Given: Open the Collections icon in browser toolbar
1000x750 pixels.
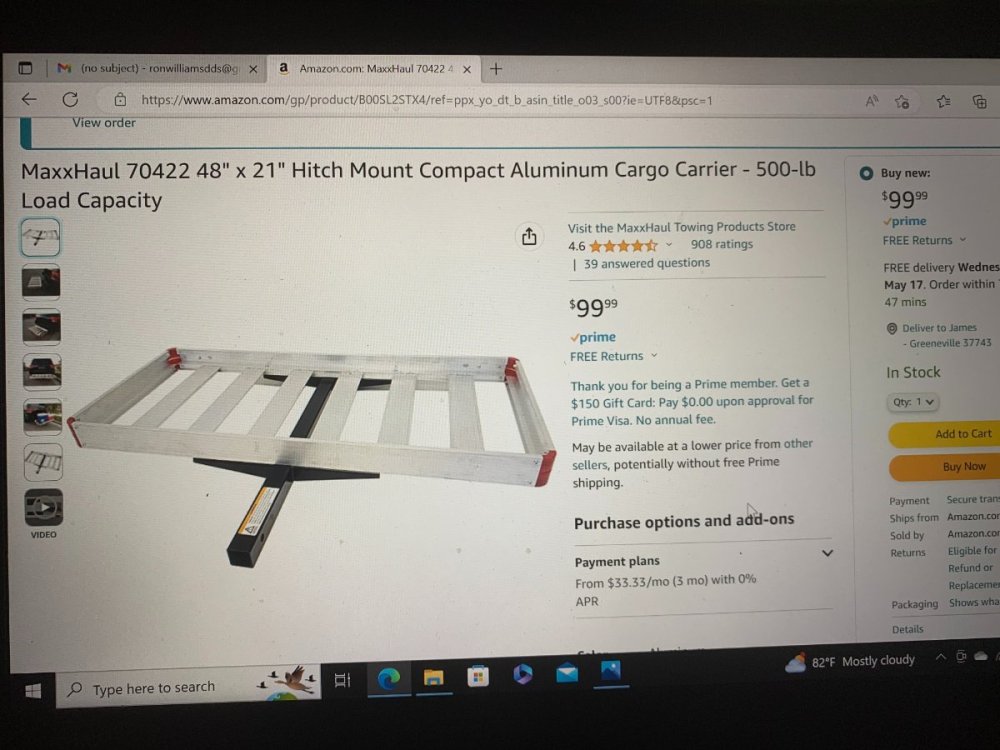Looking at the screenshot, I should [980, 101].
